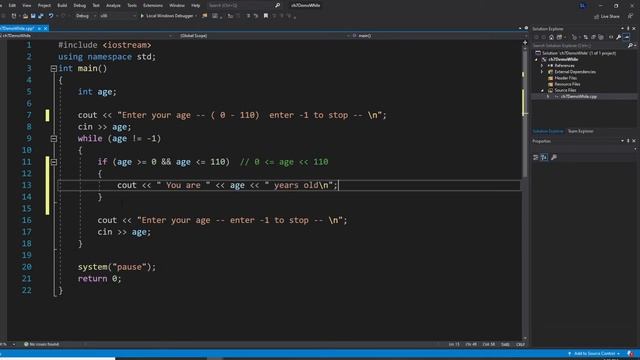
Task: Click the Live Share button
Action: click(x=607, y=16)
